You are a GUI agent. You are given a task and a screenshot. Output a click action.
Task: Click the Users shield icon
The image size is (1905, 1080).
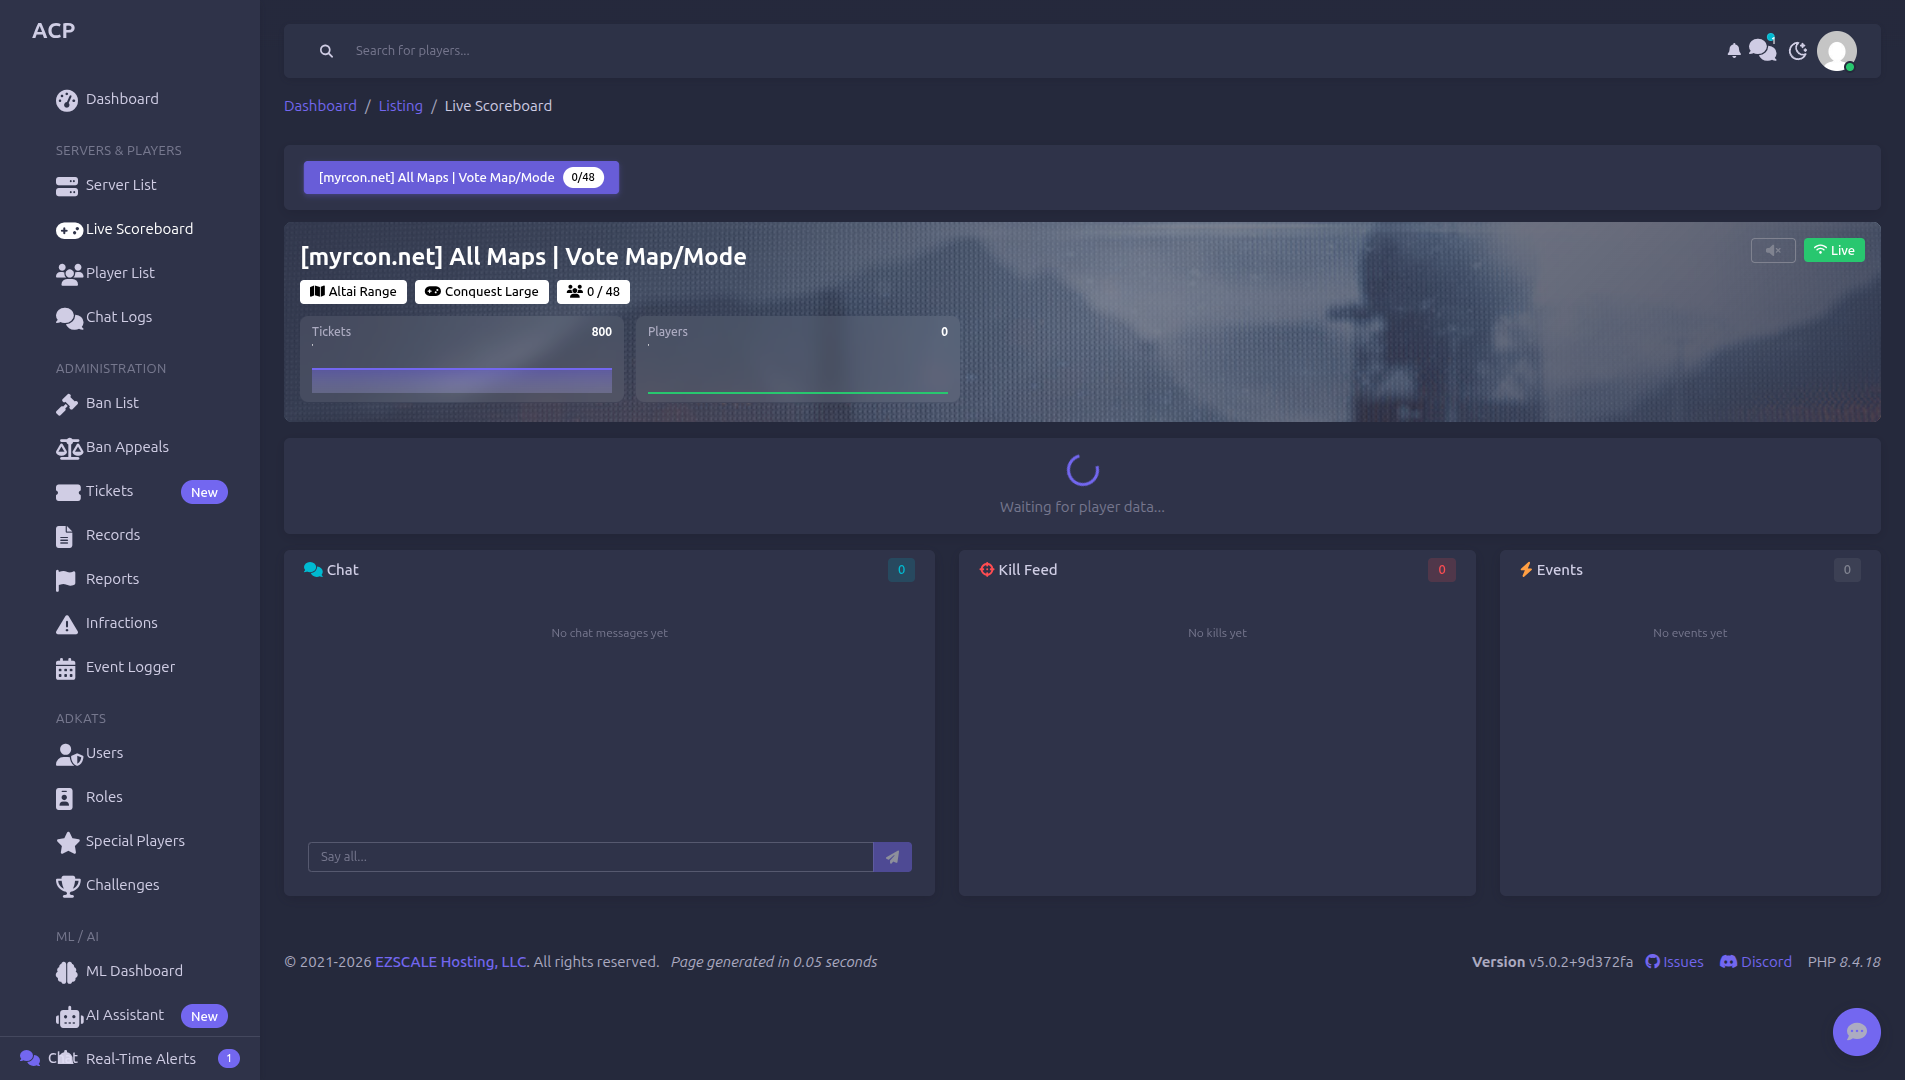[x=69, y=754]
